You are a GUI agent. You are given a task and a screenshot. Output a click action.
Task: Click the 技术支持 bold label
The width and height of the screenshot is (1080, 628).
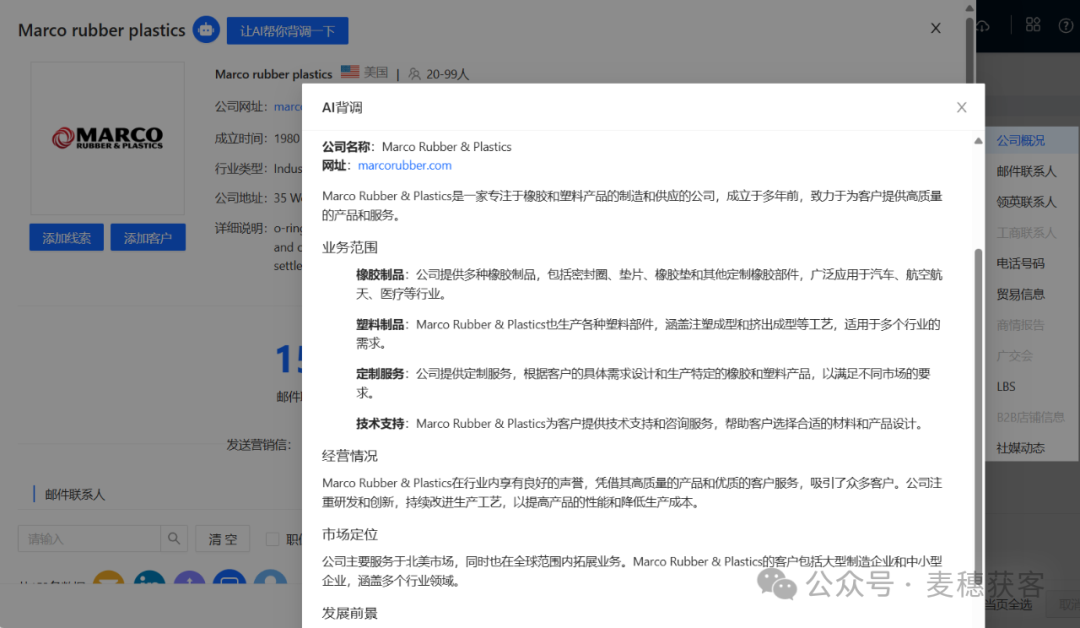380,423
